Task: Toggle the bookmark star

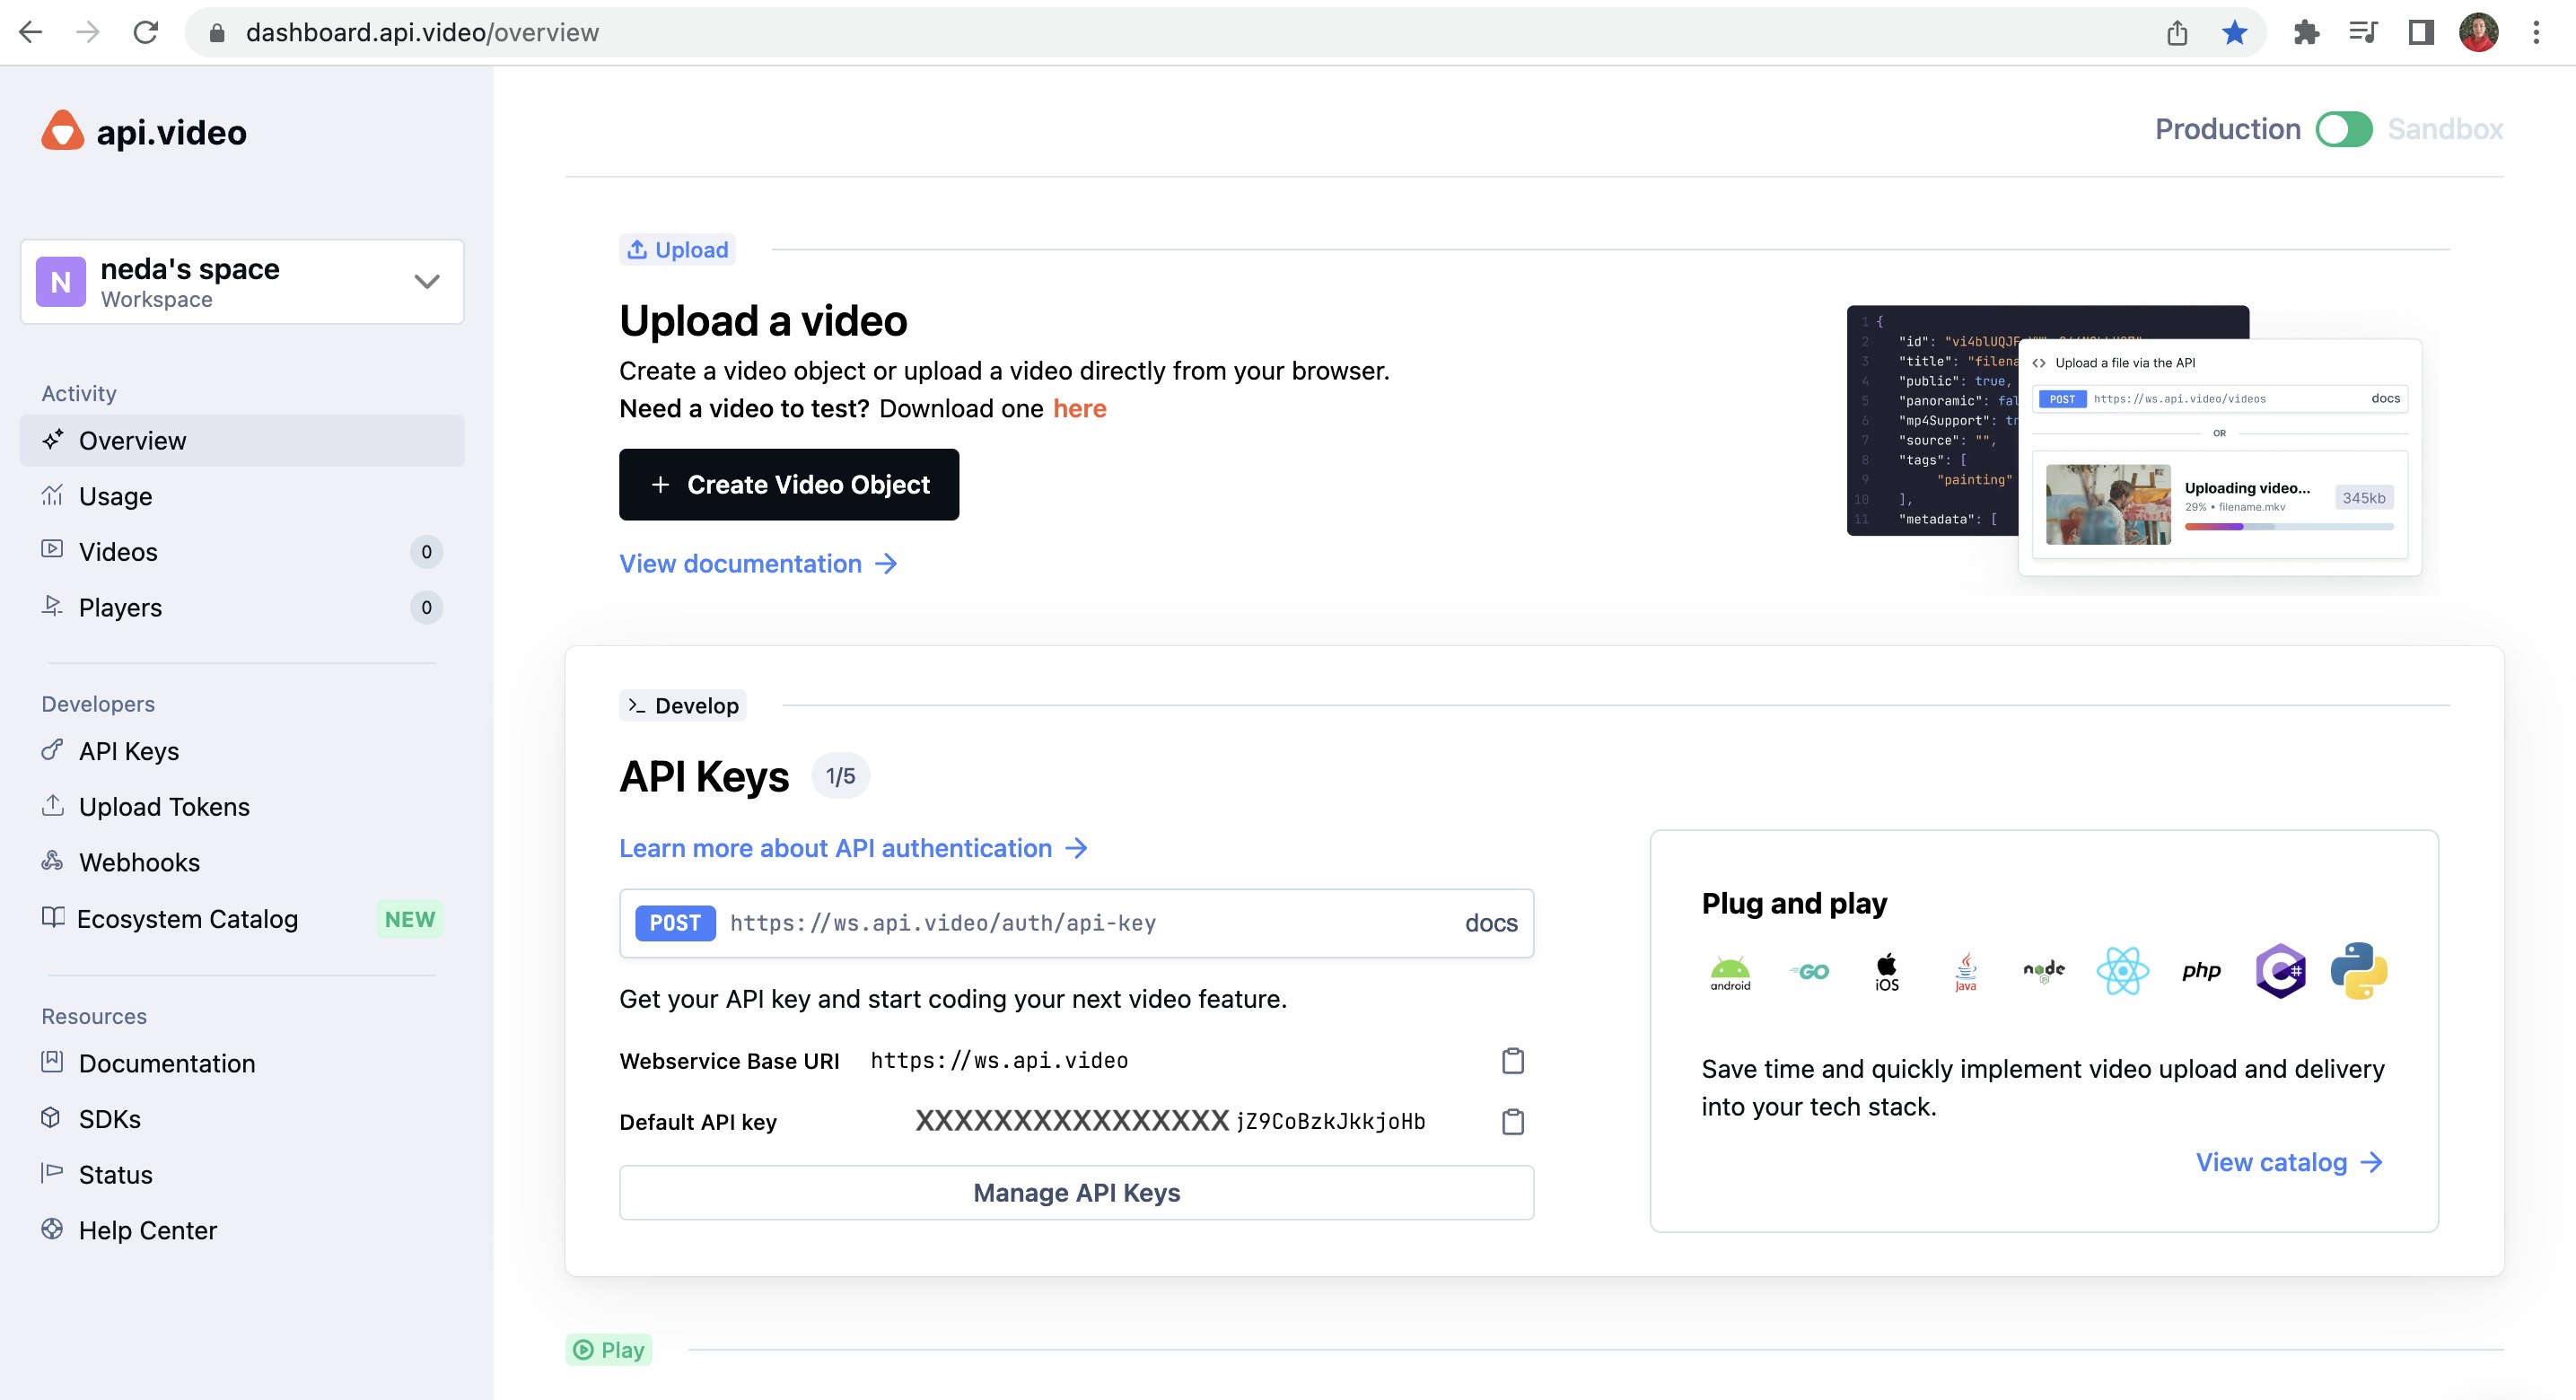Action: tap(2234, 32)
